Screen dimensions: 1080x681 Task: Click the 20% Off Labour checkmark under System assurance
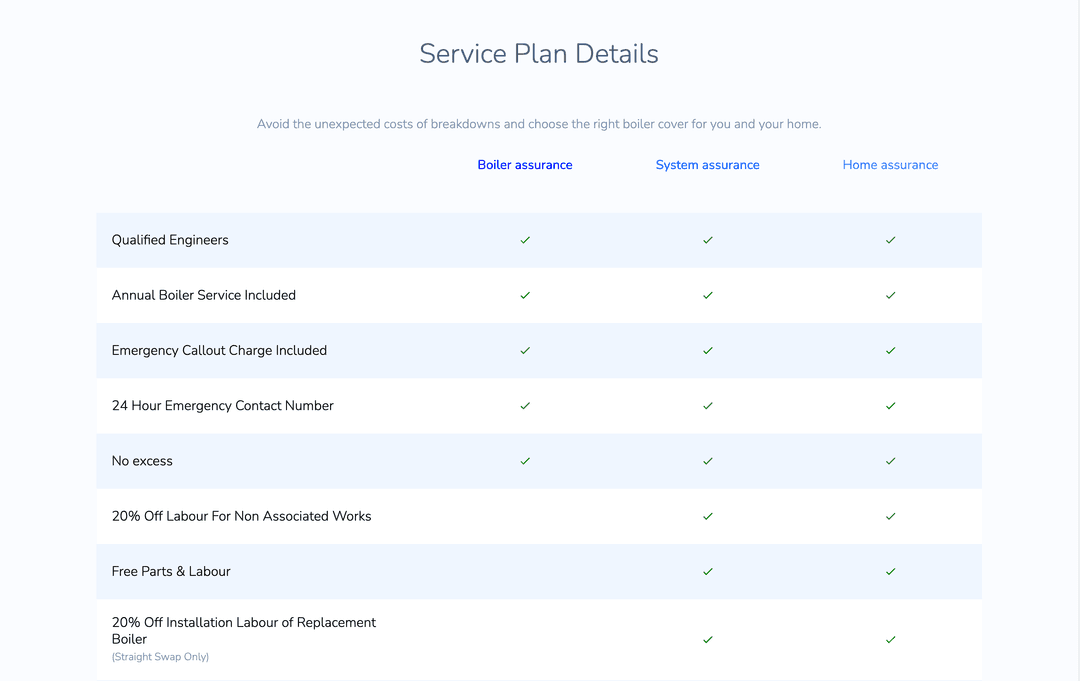707,516
